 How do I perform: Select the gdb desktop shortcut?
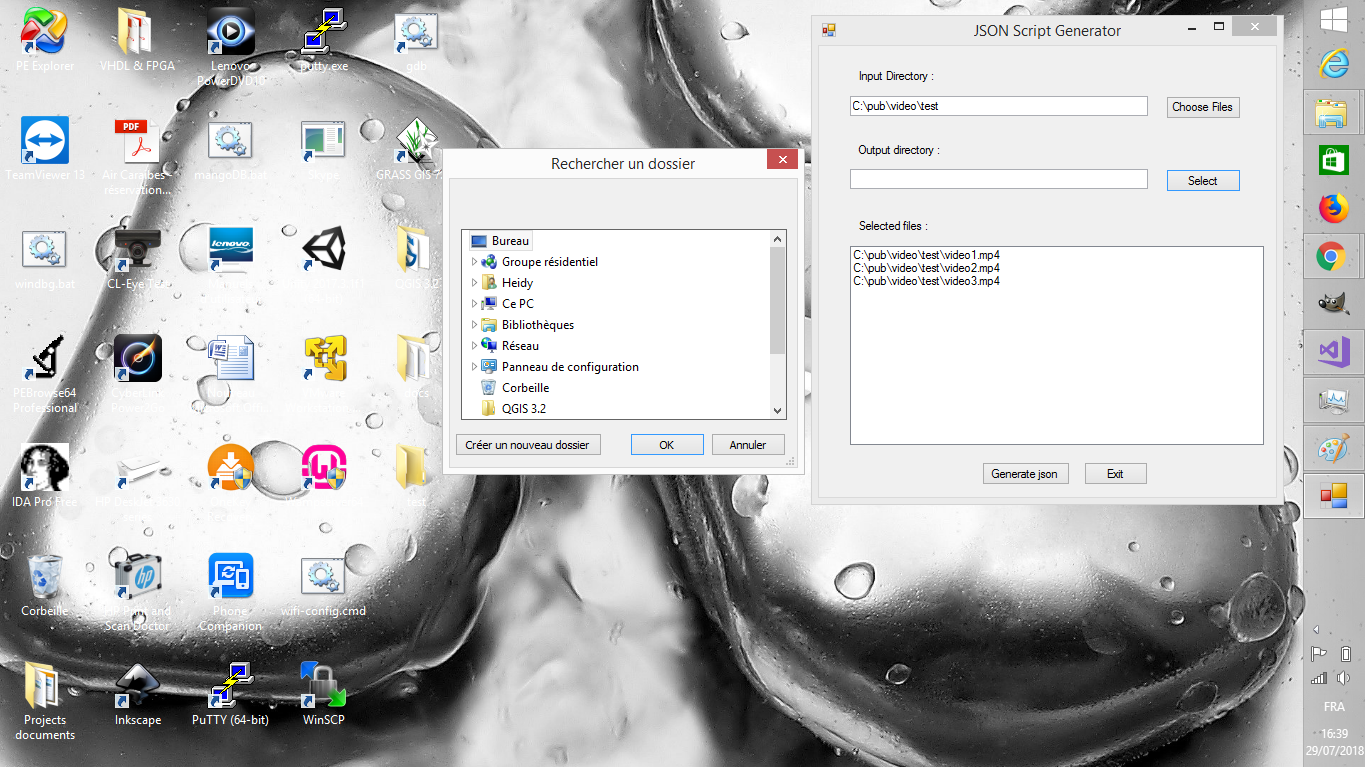[x=416, y=41]
